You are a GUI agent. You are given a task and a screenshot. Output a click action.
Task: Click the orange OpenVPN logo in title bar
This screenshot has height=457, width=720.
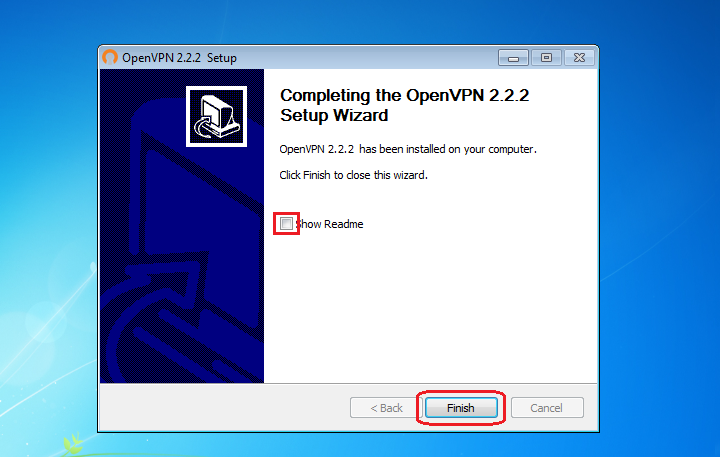110,57
